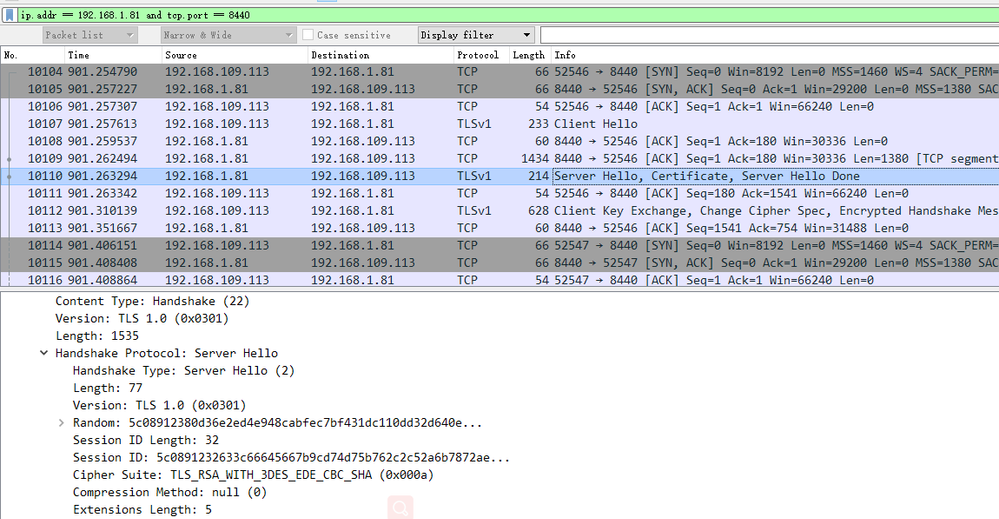This screenshot has width=999, height=519.
Task: Select packet 10106 ACK row
Action: click(x=500, y=106)
